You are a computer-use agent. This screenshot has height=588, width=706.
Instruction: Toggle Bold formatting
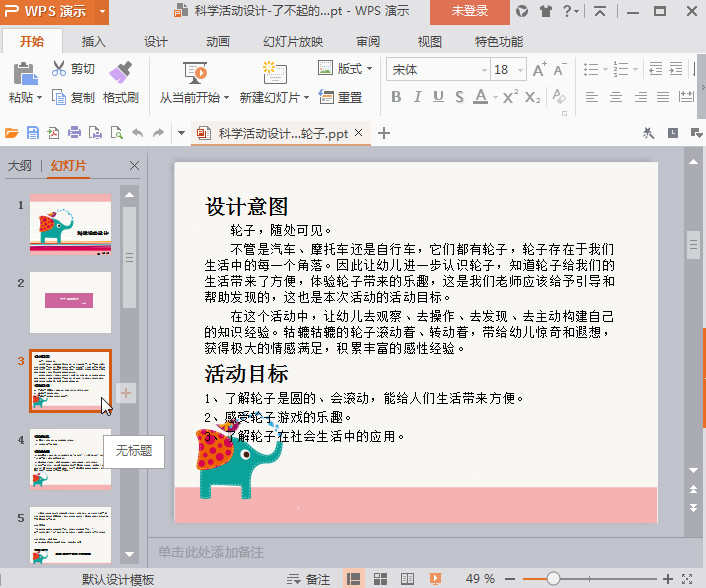pos(396,97)
